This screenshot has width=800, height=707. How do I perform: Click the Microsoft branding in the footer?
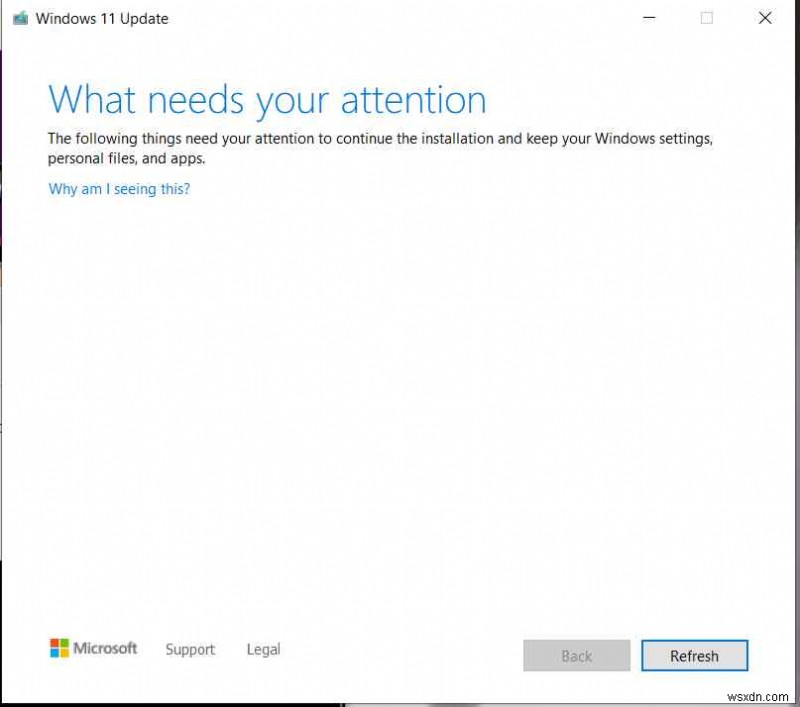point(92,648)
